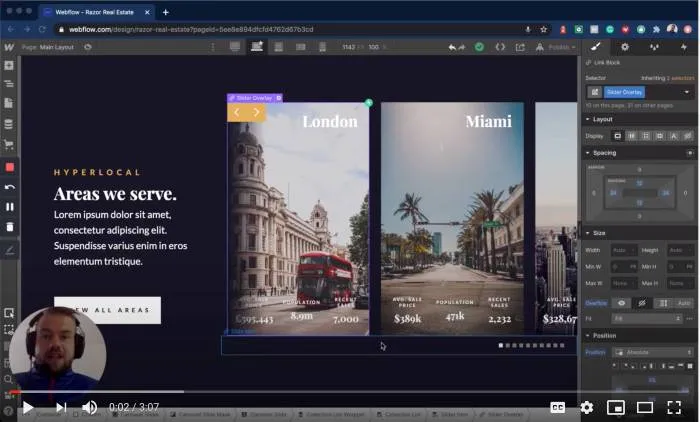Set overflow to scroll

[x=663, y=303]
